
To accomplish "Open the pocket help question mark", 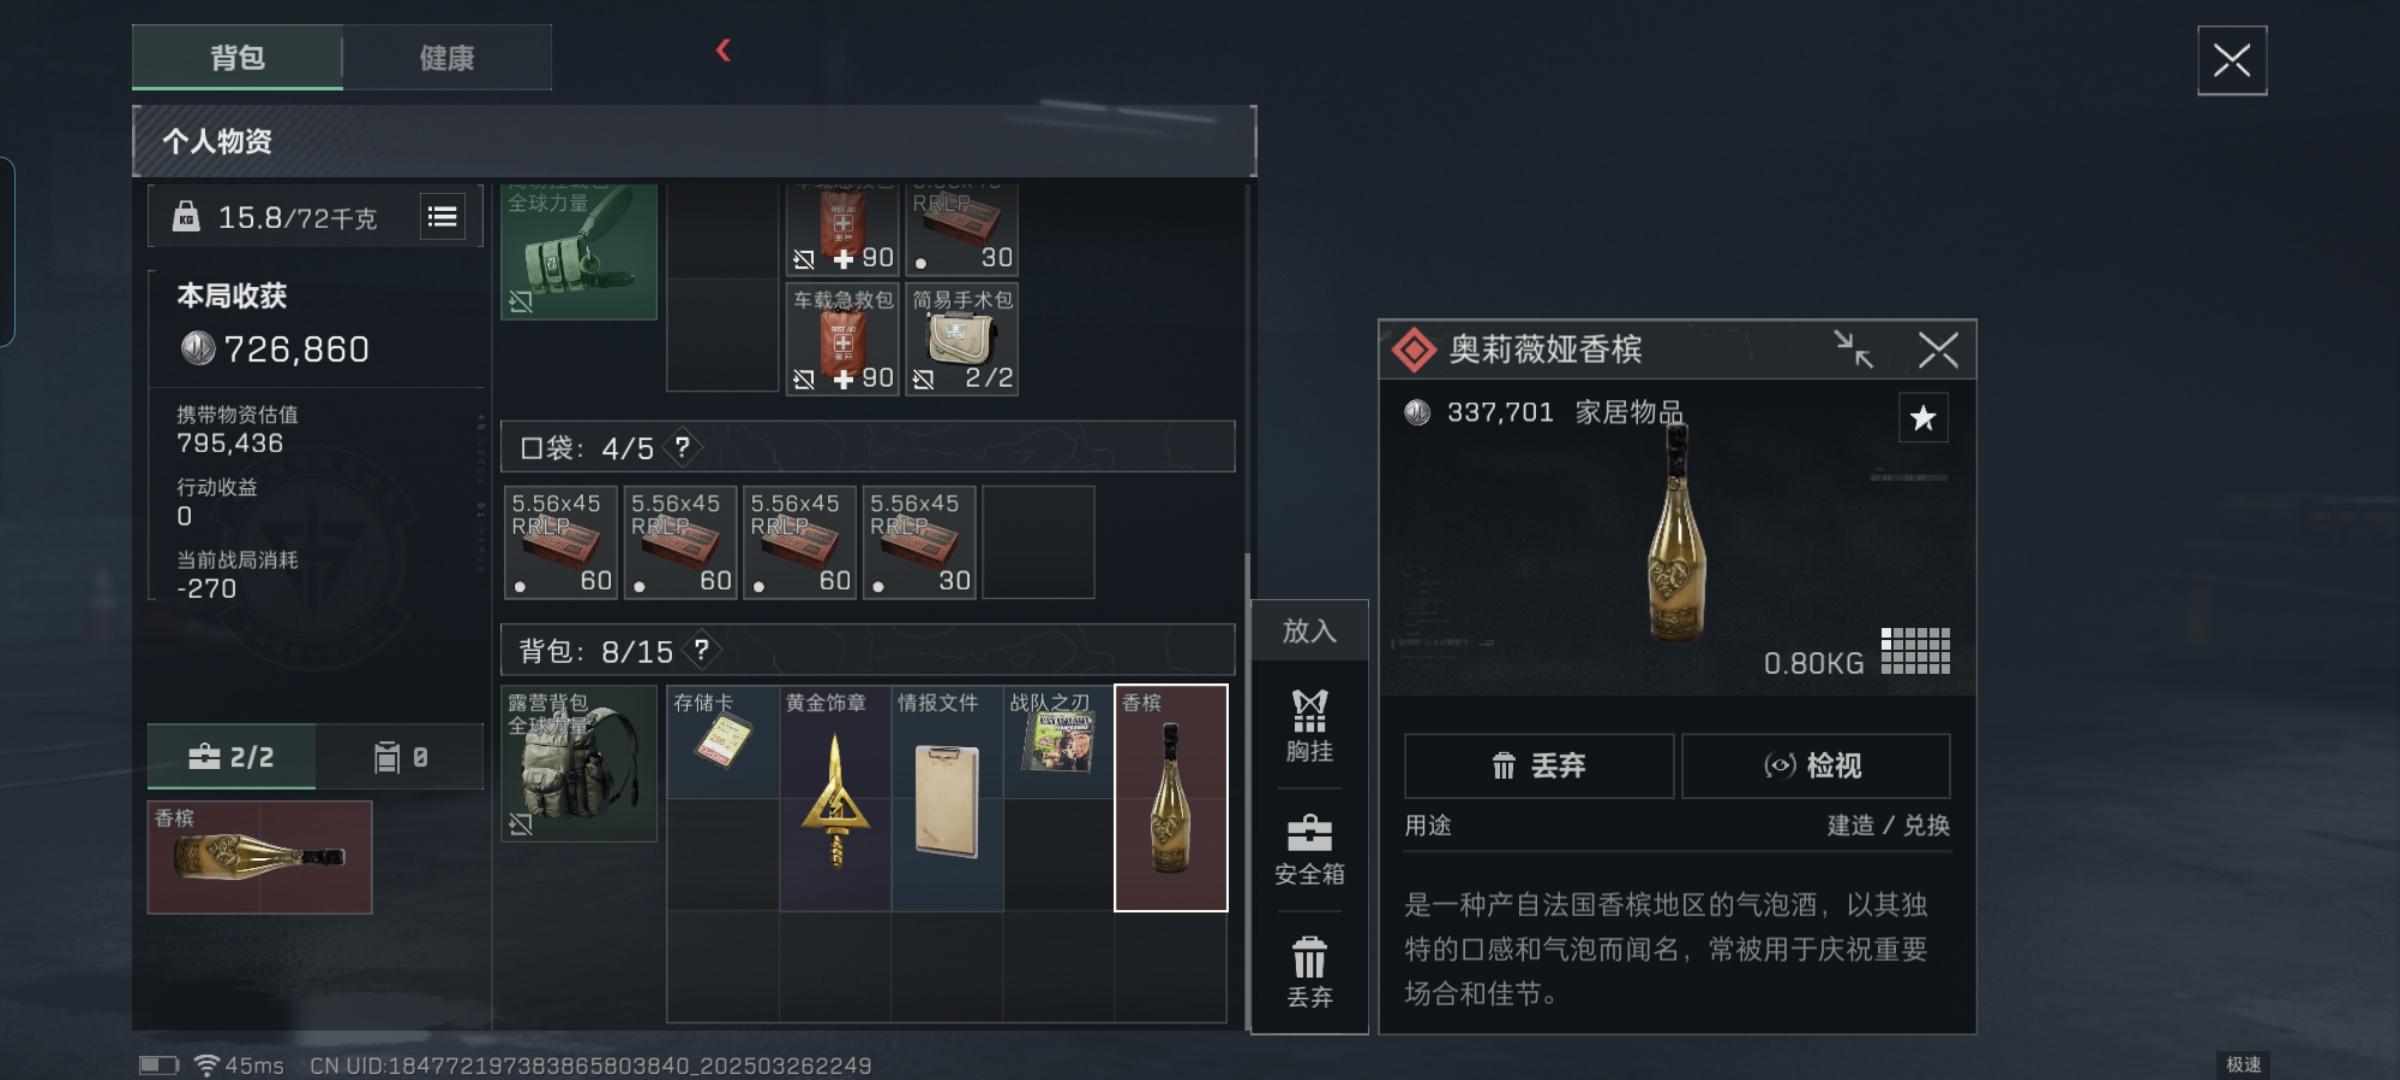I will click(682, 447).
